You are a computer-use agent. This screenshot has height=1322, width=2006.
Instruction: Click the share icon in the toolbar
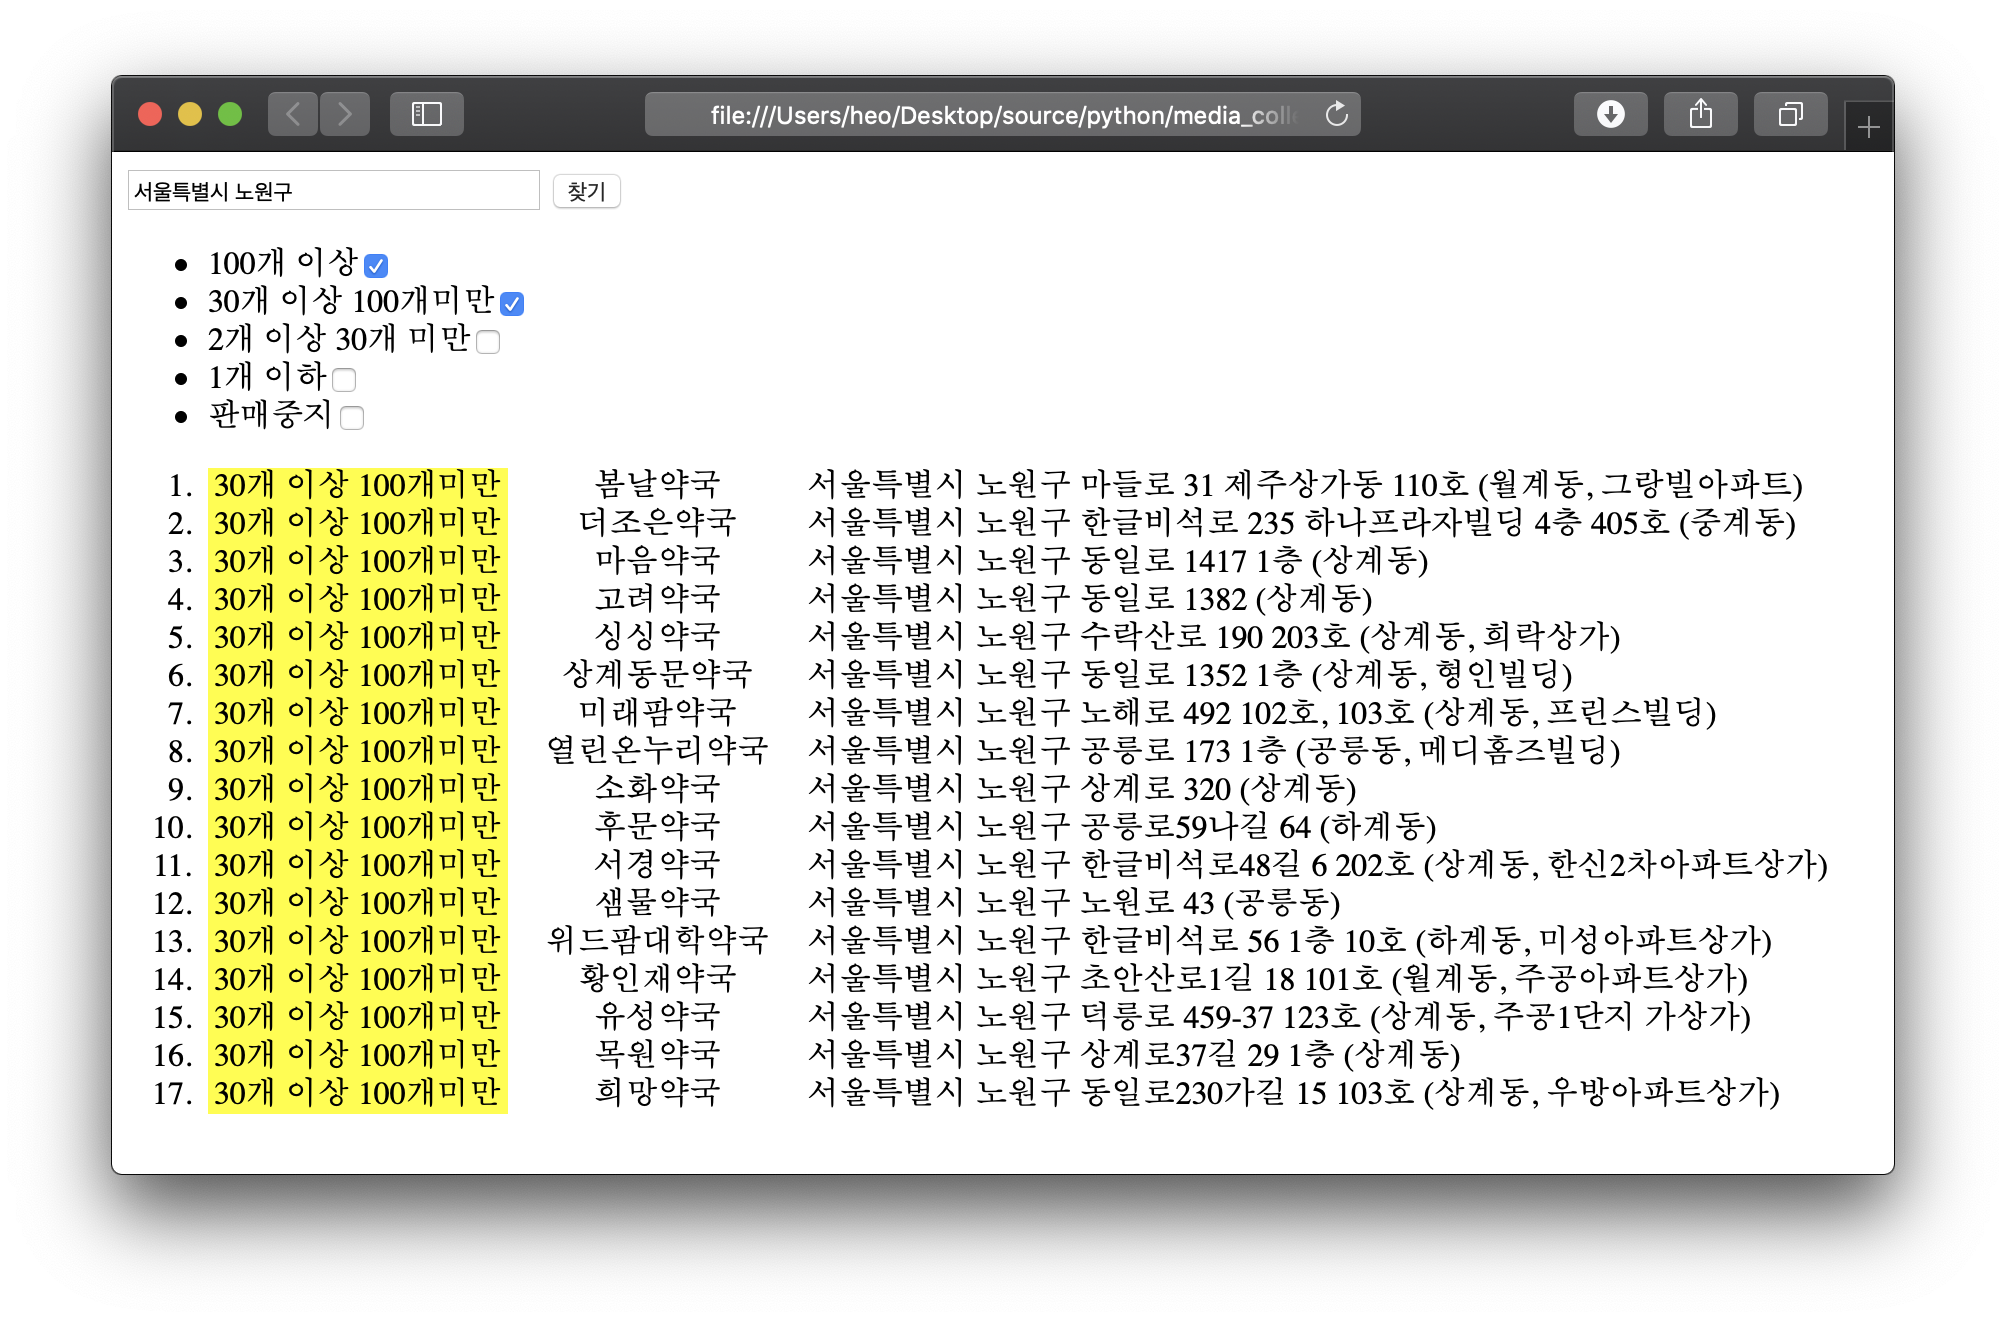click(x=1700, y=114)
